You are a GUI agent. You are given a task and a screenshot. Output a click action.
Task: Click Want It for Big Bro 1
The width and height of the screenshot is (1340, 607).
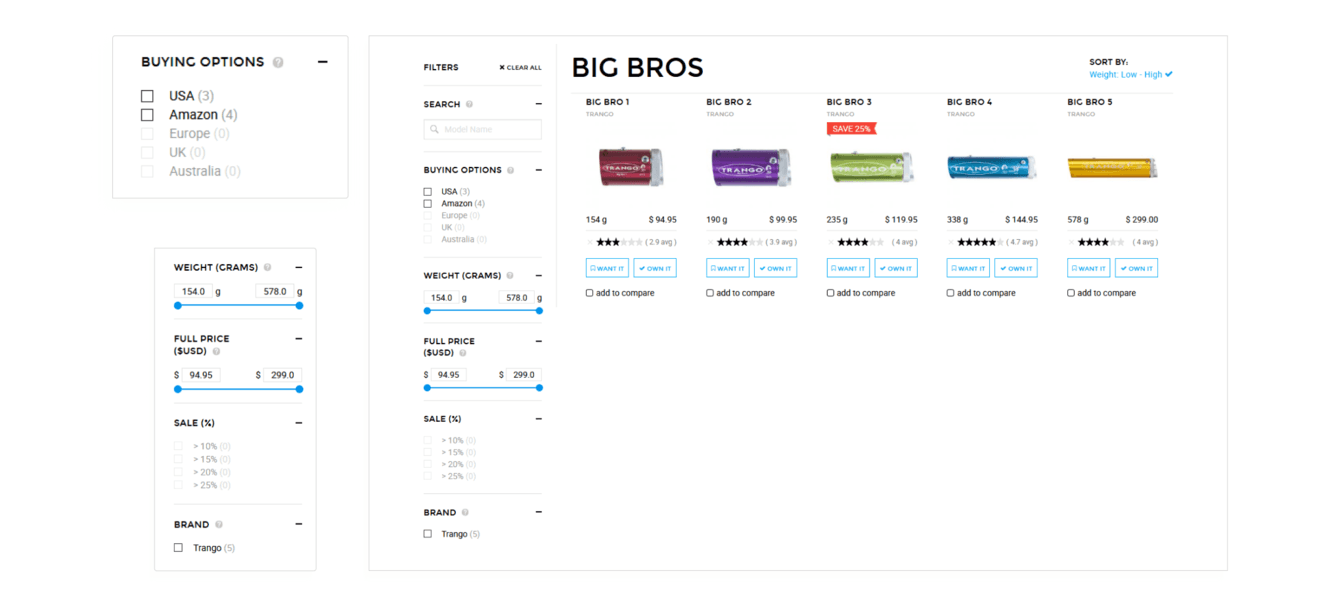click(607, 268)
